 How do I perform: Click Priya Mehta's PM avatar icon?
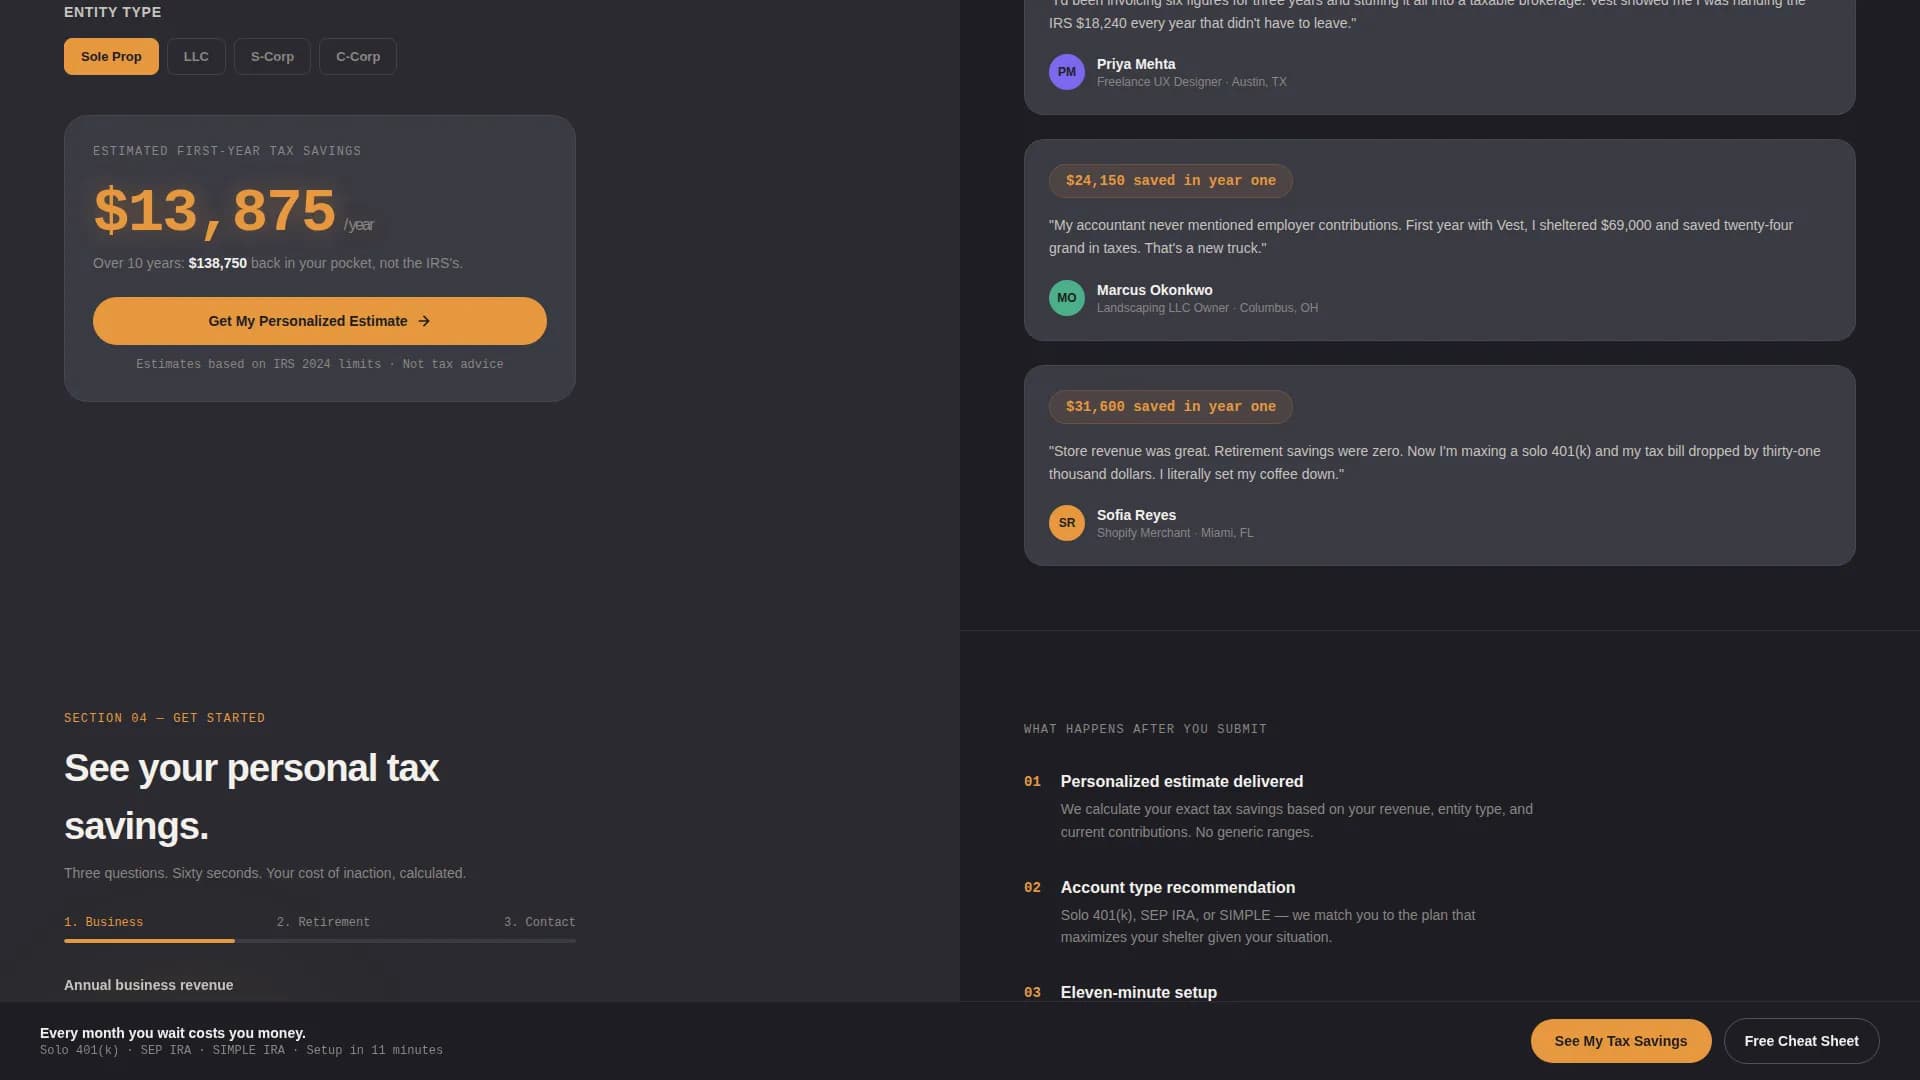coord(1067,71)
